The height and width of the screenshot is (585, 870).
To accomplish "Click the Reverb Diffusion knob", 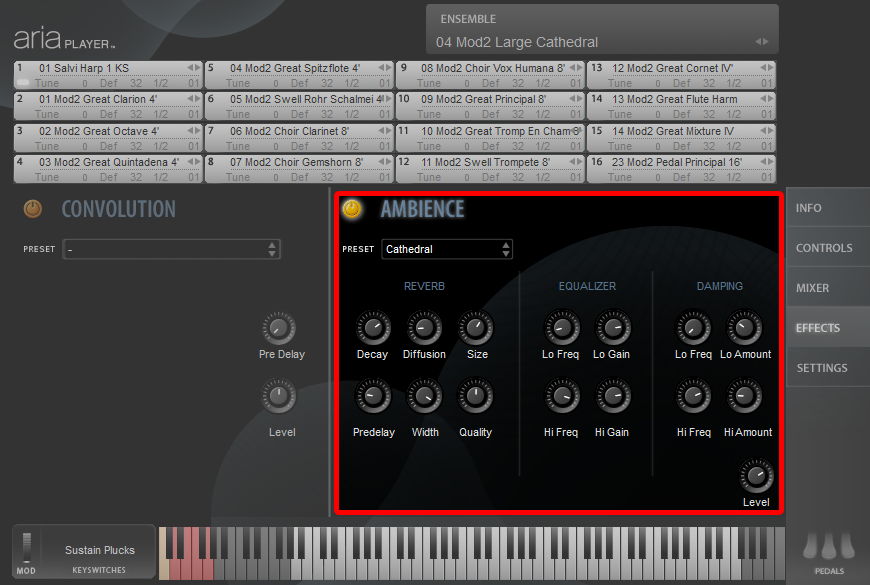I will click(424, 327).
